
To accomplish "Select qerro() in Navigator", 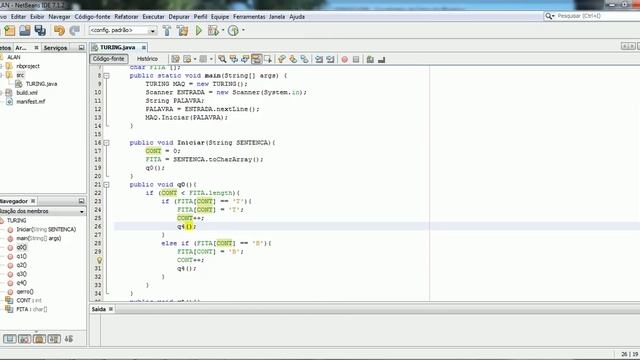I will [25, 291].
